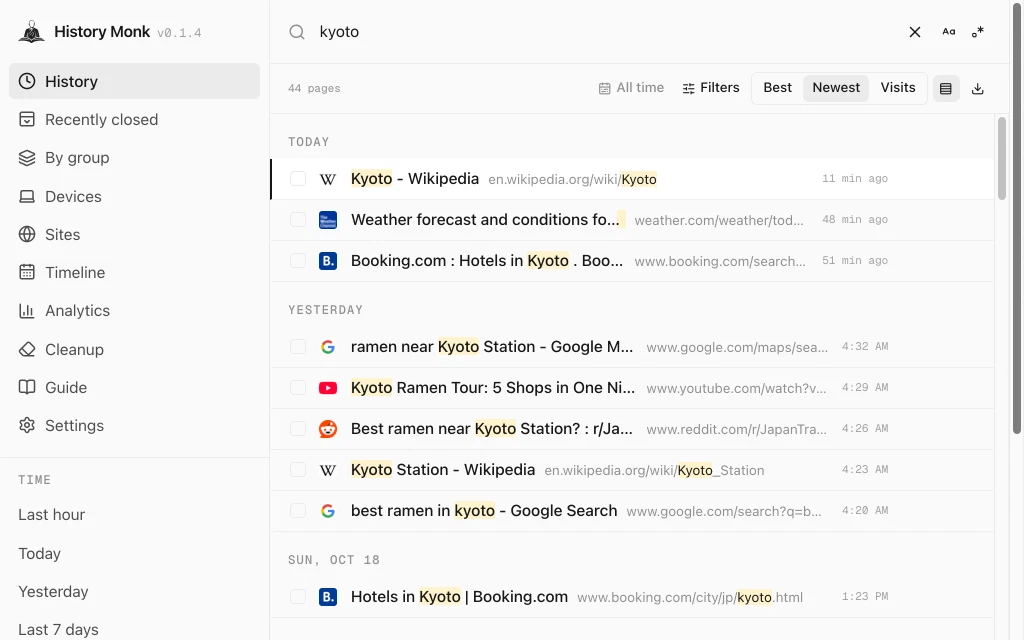Click Wikipedia favicon on Kyoto Station row
This screenshot has width=1024, height=640.
tap(328, 470)
